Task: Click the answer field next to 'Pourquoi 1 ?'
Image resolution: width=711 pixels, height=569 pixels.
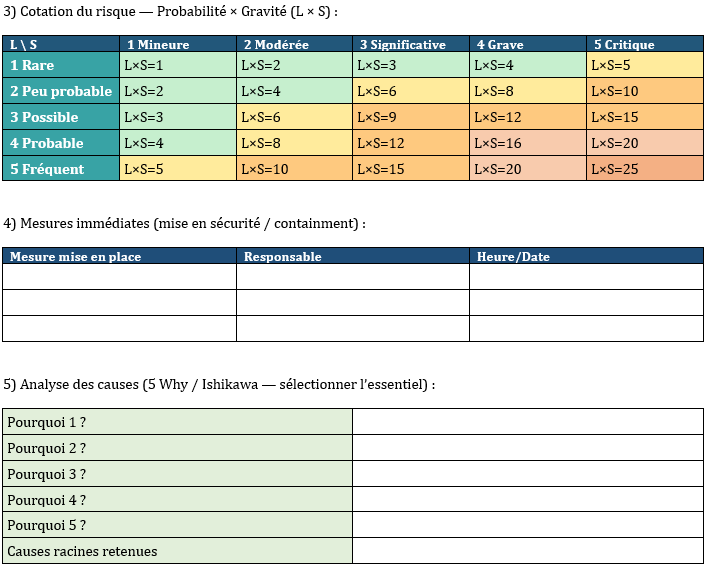Action: [x=527, y=422]
